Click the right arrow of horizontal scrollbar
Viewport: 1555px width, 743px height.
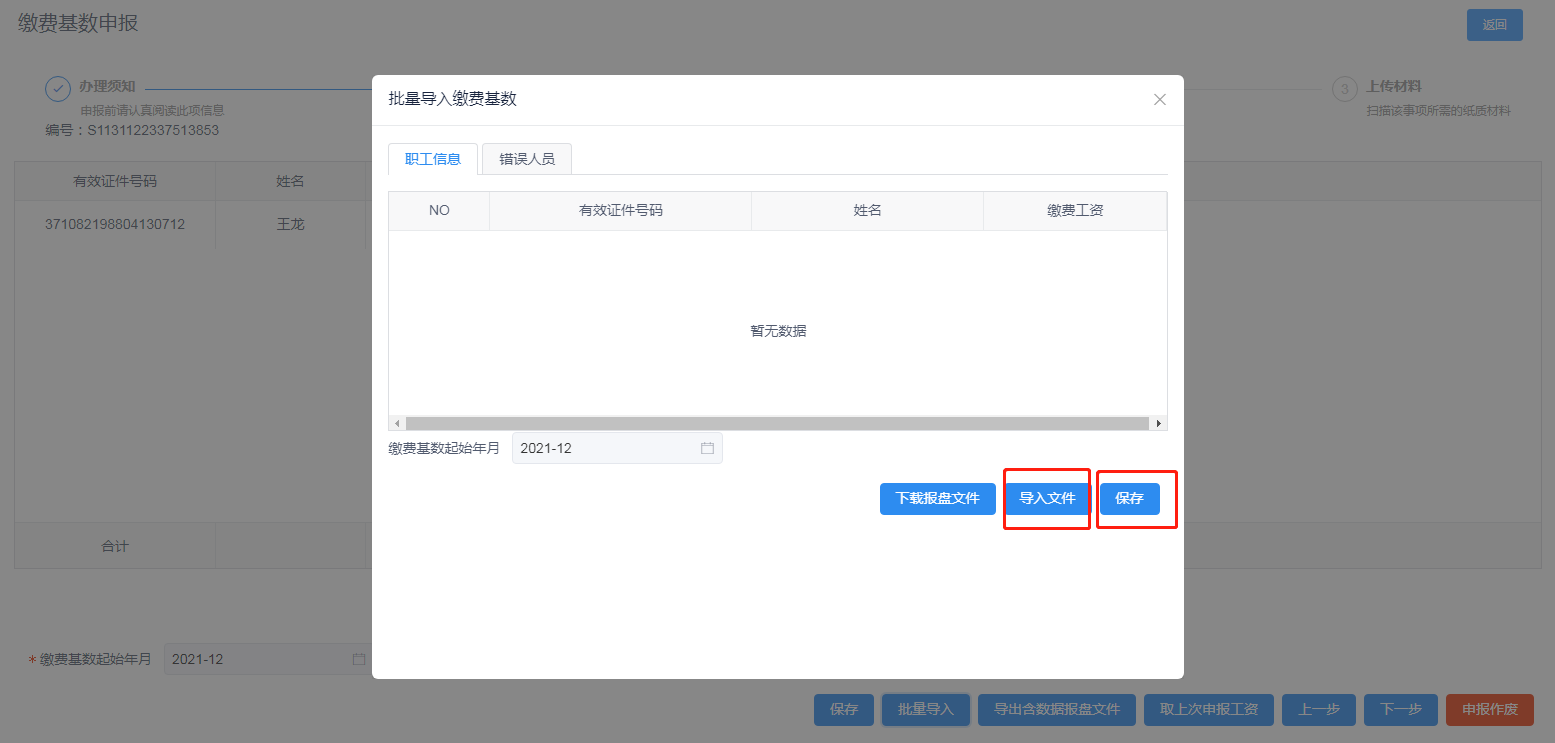[1158, 423]
